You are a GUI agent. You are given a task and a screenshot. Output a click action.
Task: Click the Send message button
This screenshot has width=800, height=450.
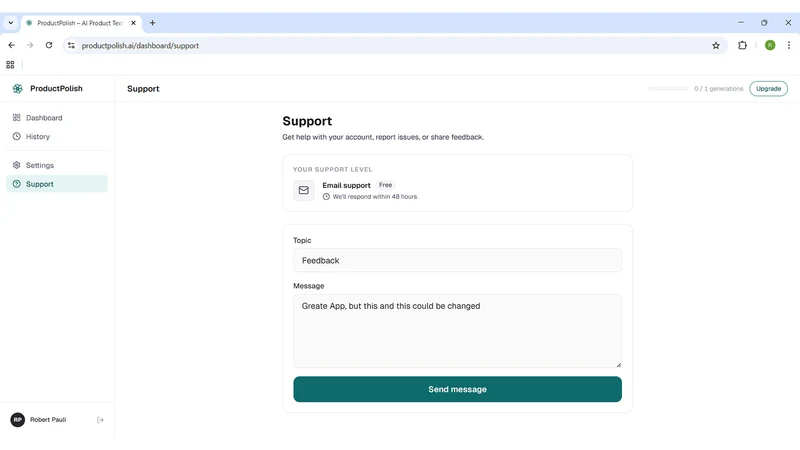click(x=457, y=389)
